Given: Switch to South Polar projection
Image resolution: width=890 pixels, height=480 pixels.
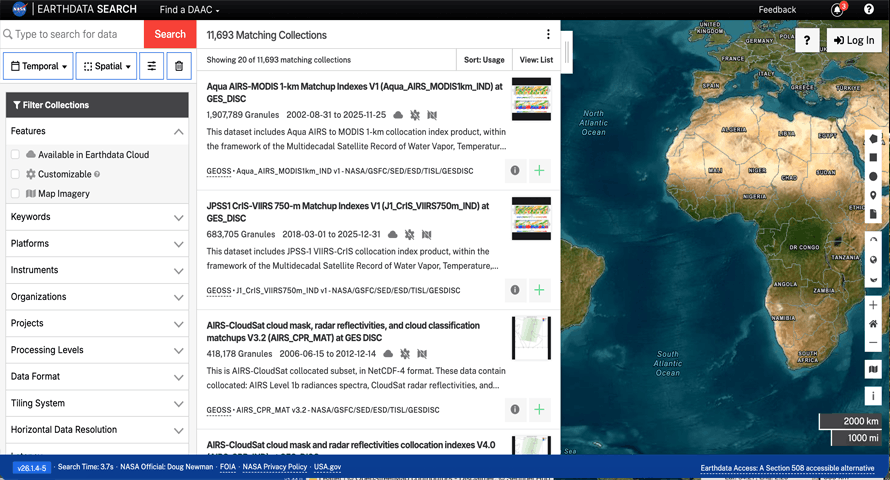Looking at the screenshot, I should coord(873,279).
